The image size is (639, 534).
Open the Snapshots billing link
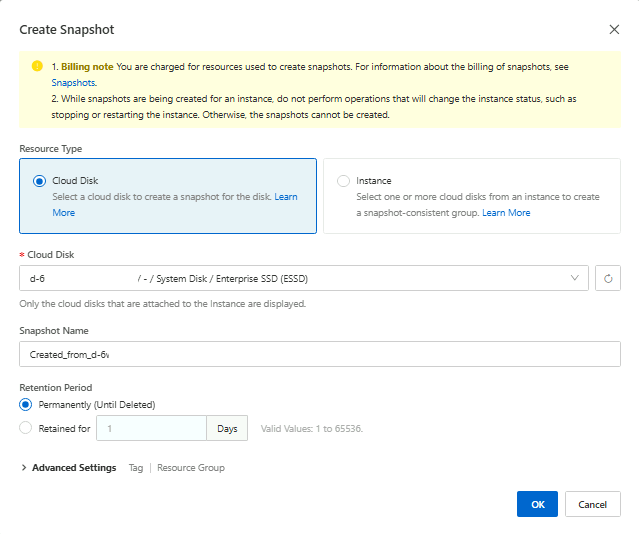(x=74, y=83)
